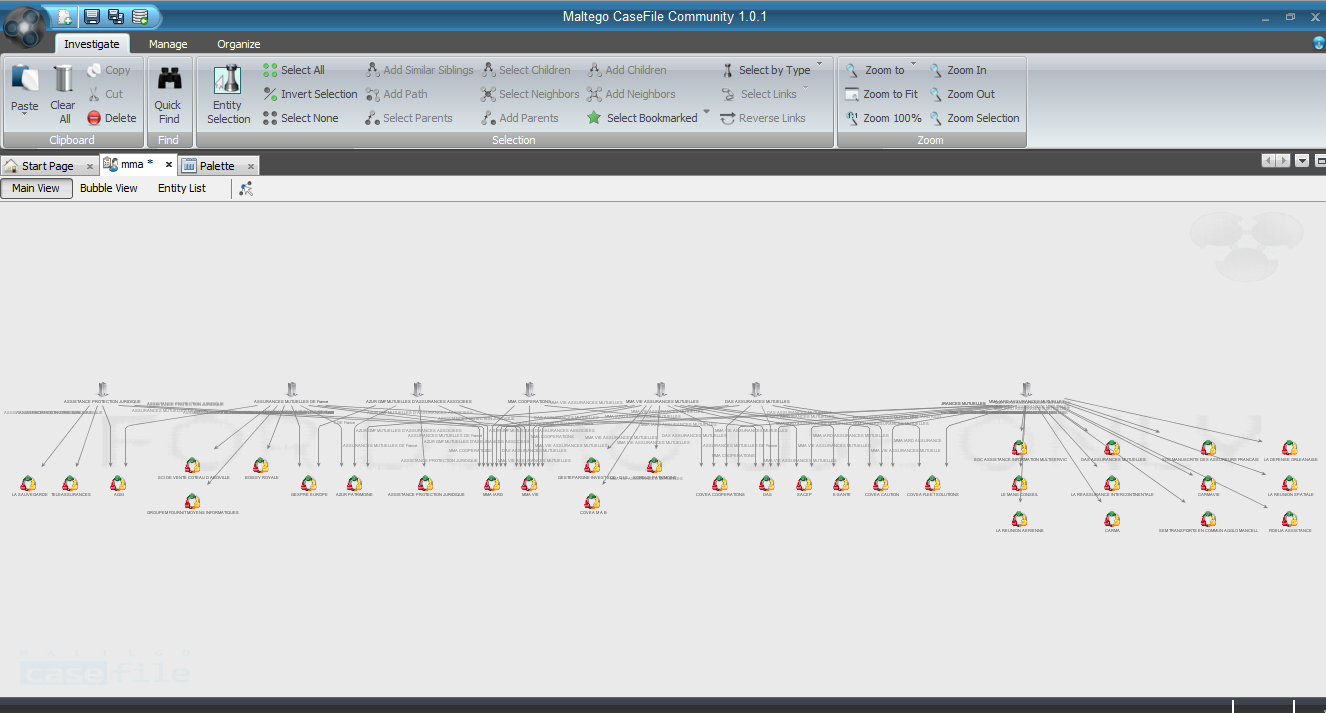Select the ASSISTANCE PROTECTION JURIDIQUE server node at the far left of the top row

tap(102, 389)
